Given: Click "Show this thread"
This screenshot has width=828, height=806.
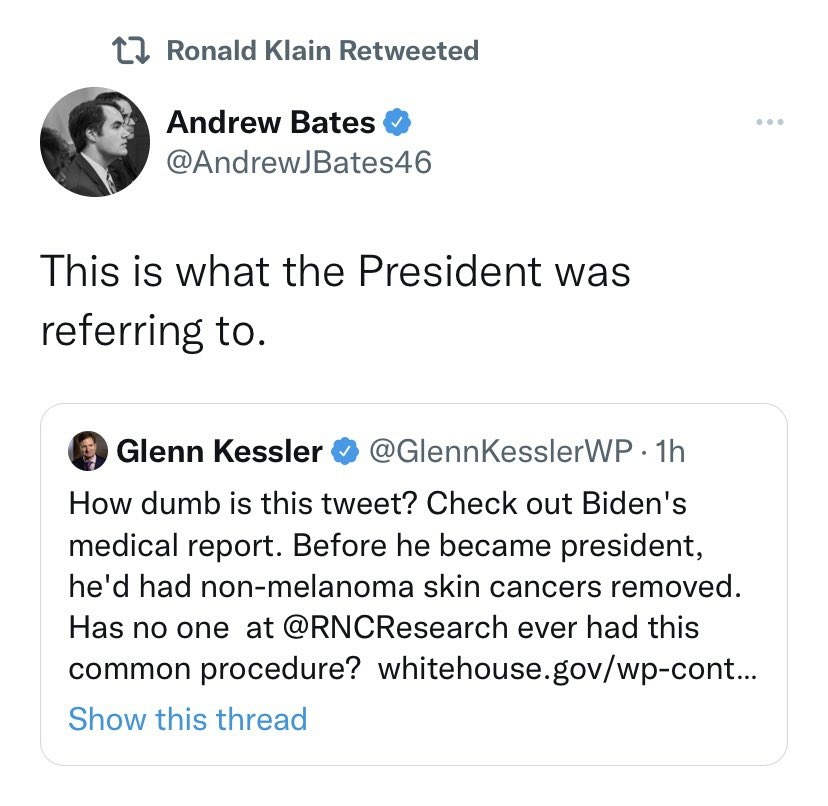Looking at the screenshot, I should 187,718.
